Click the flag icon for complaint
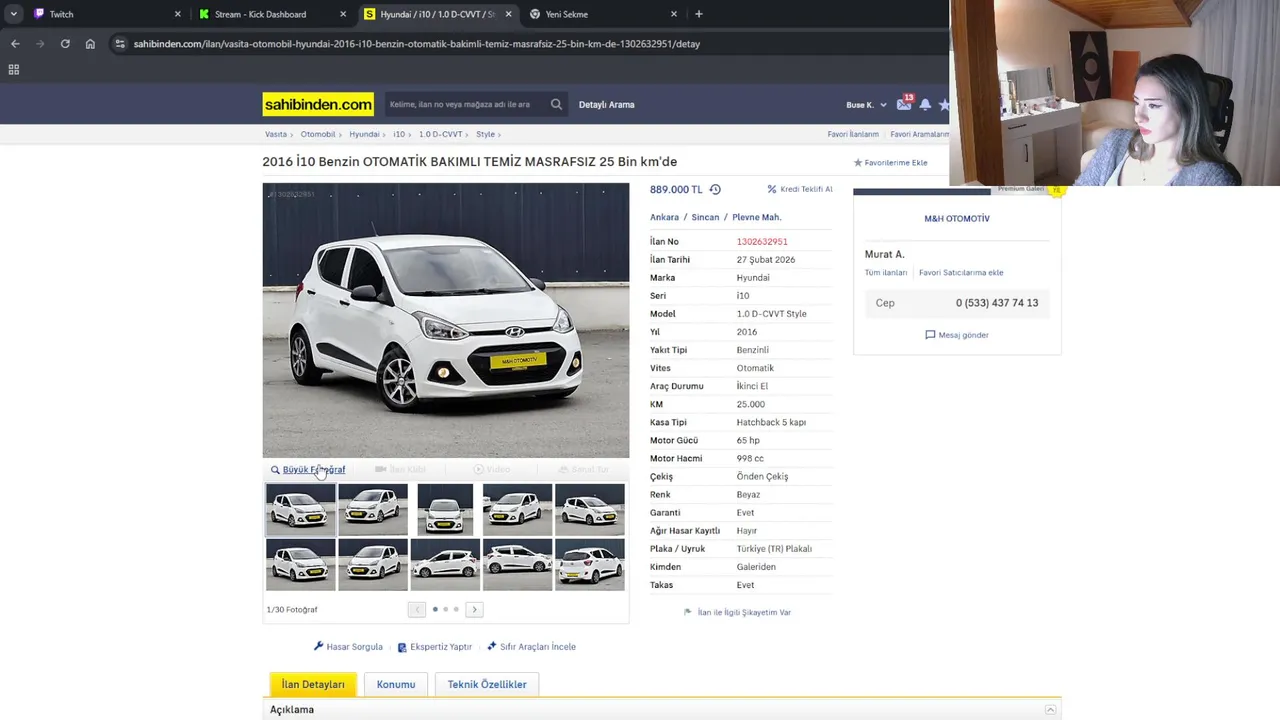The image size is (1280, 720). 688,612
